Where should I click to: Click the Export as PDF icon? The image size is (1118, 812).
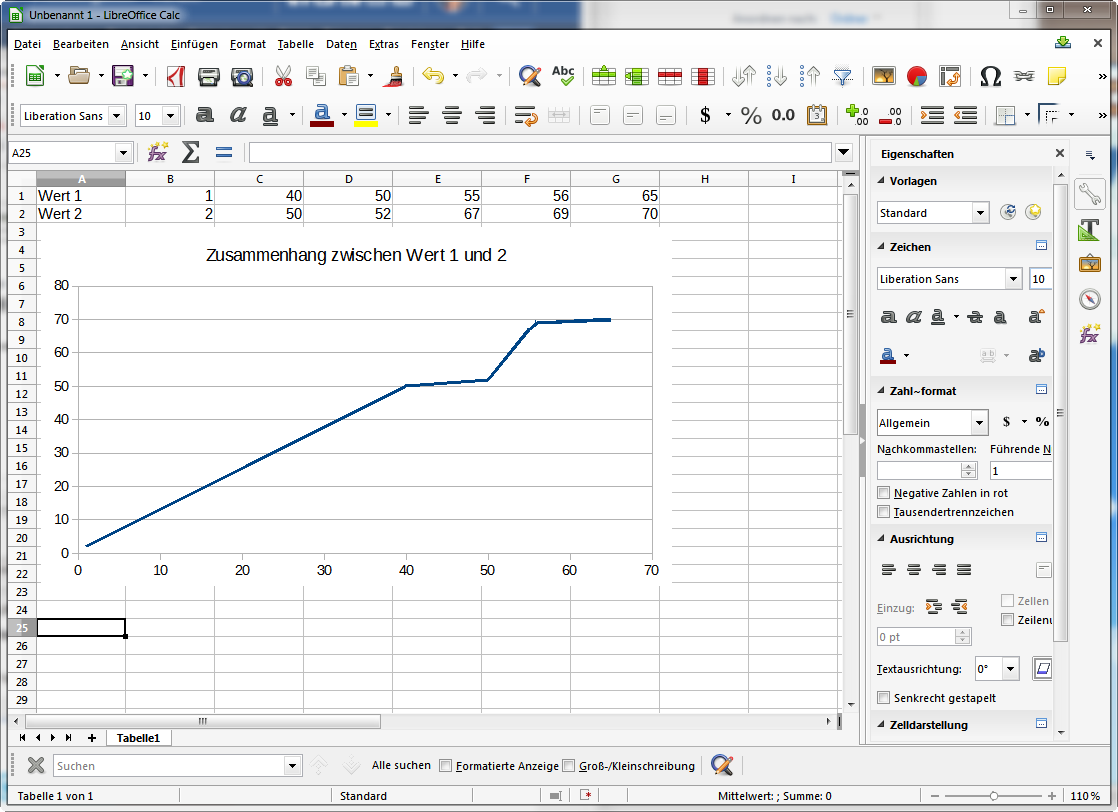pyautogui.click(x=175, y=76)
